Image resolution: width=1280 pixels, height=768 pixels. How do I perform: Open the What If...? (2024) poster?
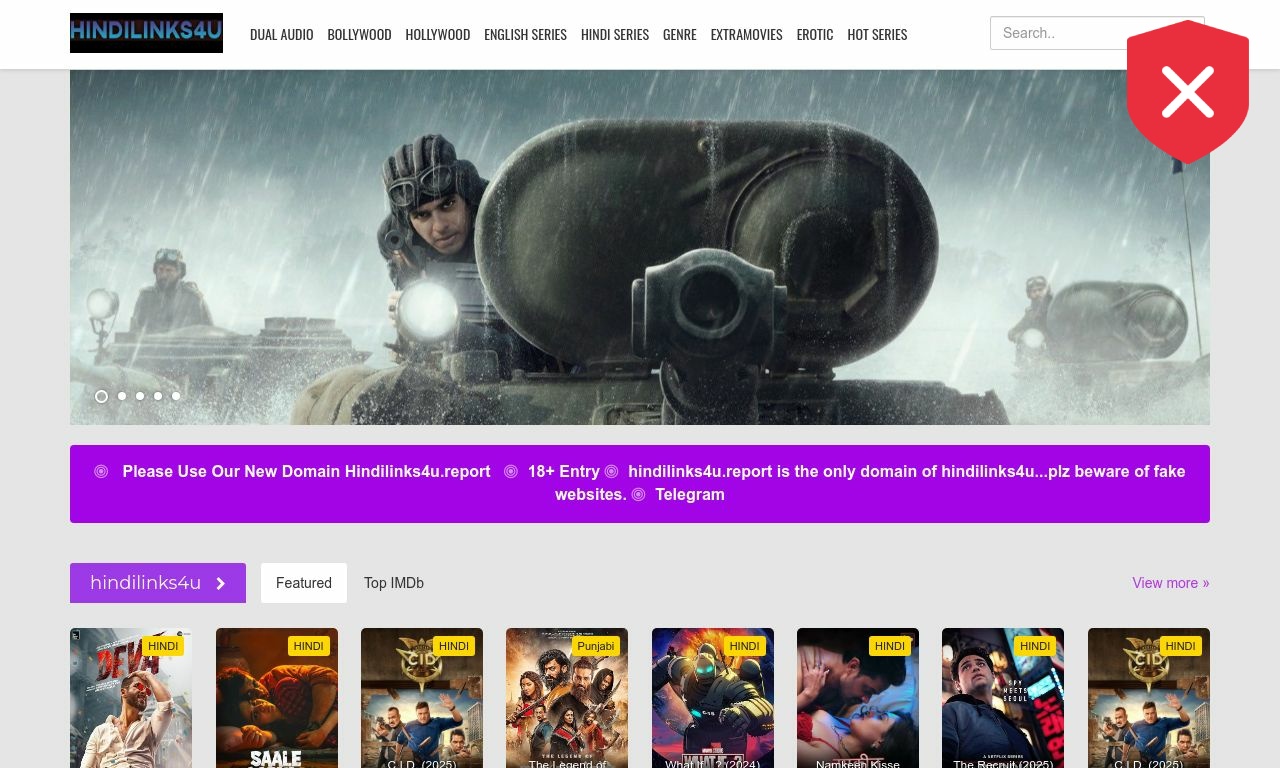[713, 698]
